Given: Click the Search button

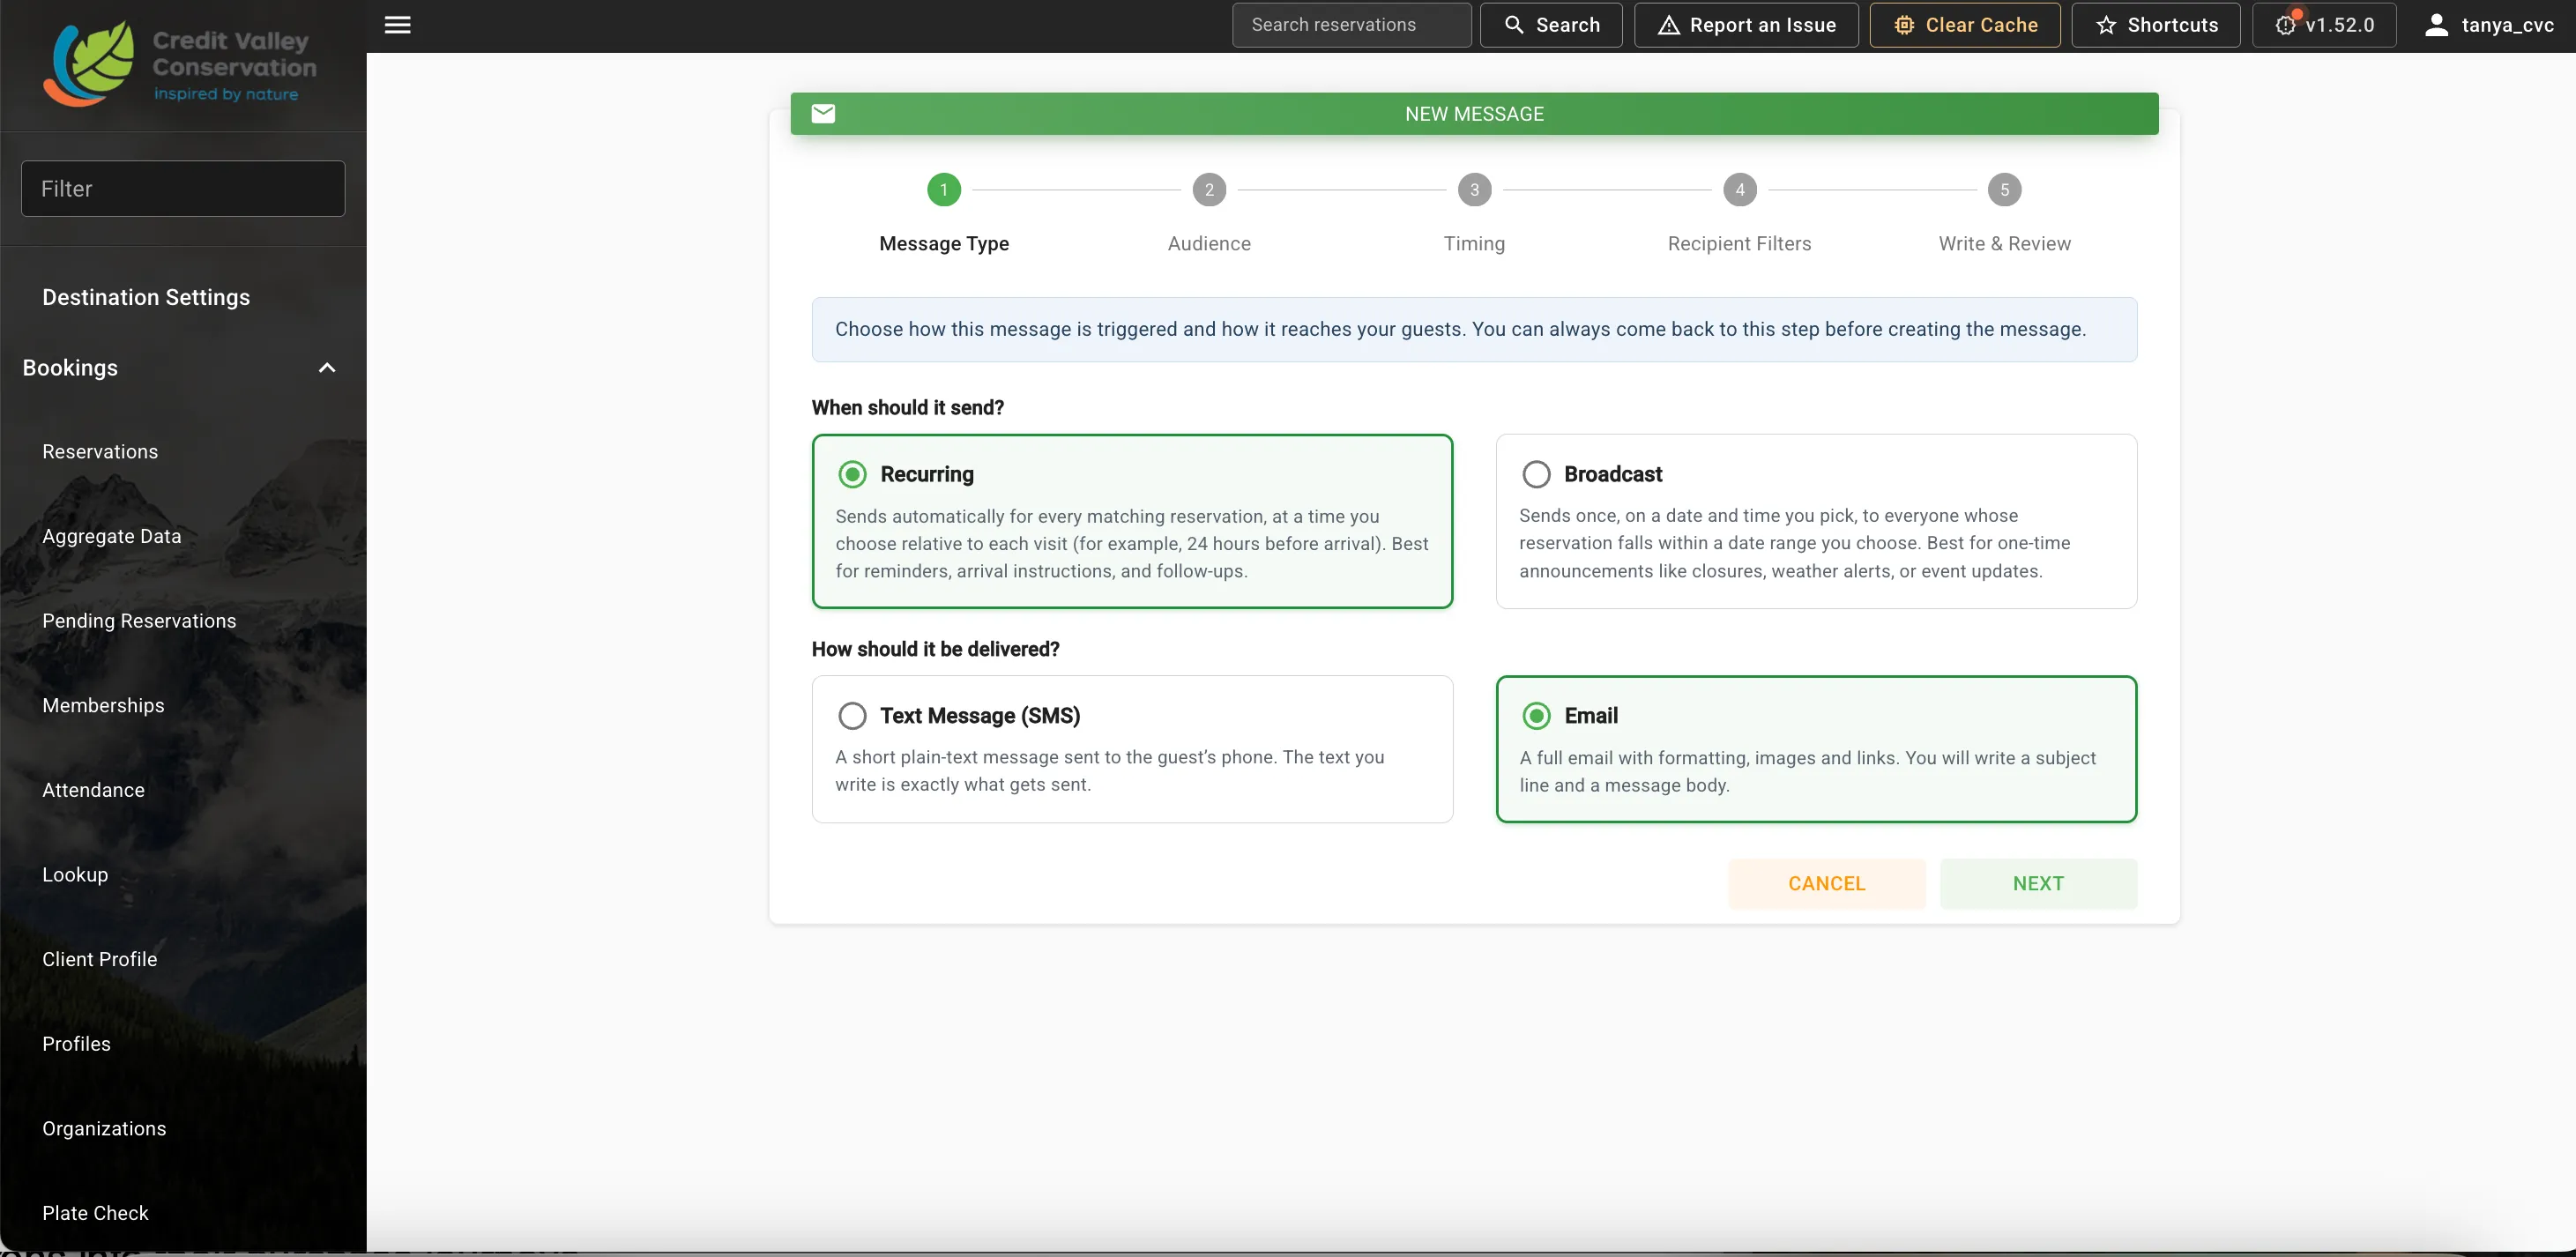Looking at the screenshot, I should pyautogui.click(x=1551, y=25).
